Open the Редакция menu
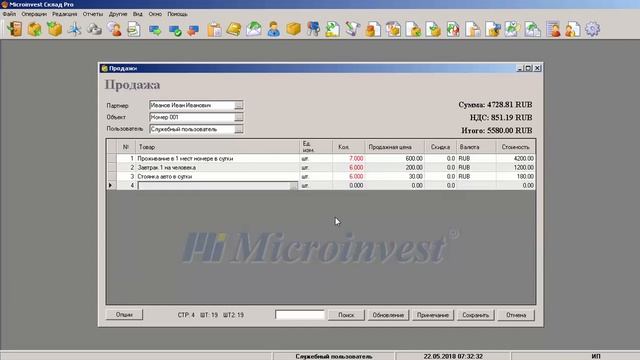640x360 pixels. click(x=64, y=14)
